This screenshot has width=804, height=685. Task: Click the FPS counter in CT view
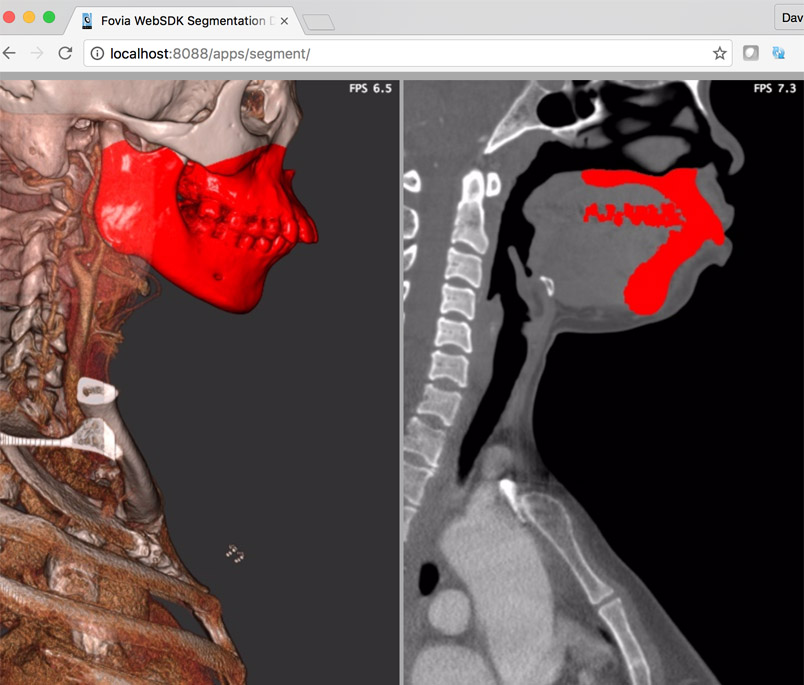pyautogui.click(x=774, y=89)
